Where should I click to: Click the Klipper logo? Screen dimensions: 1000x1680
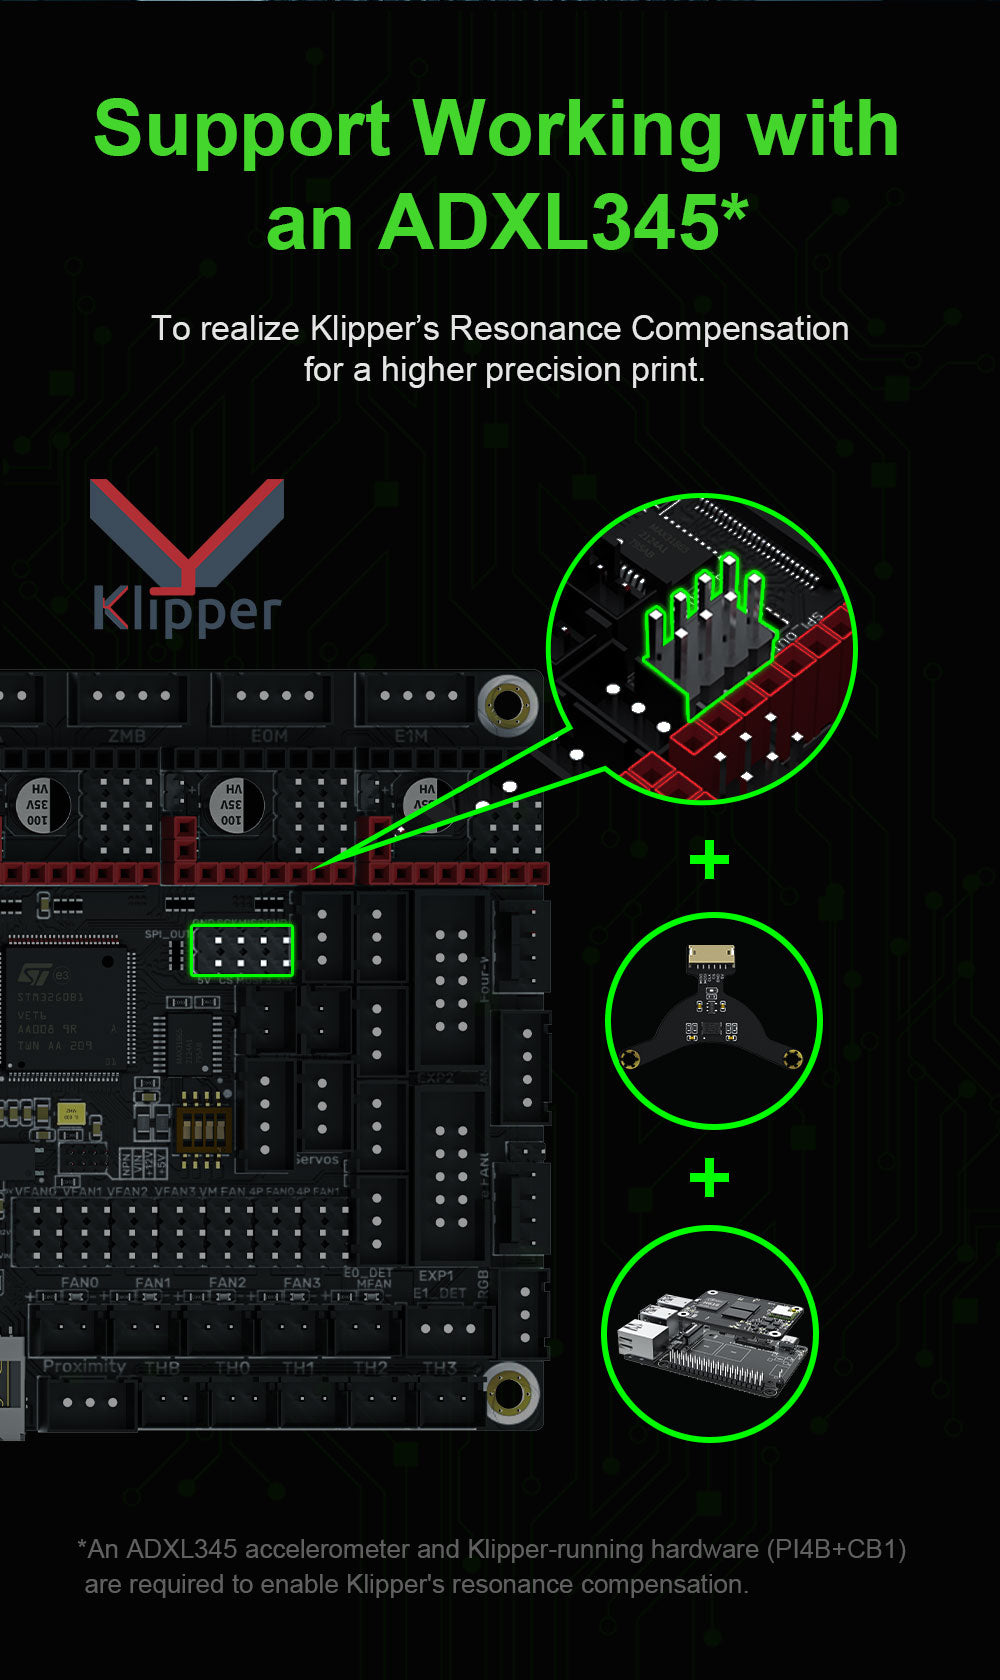click(x=187, y=557)
